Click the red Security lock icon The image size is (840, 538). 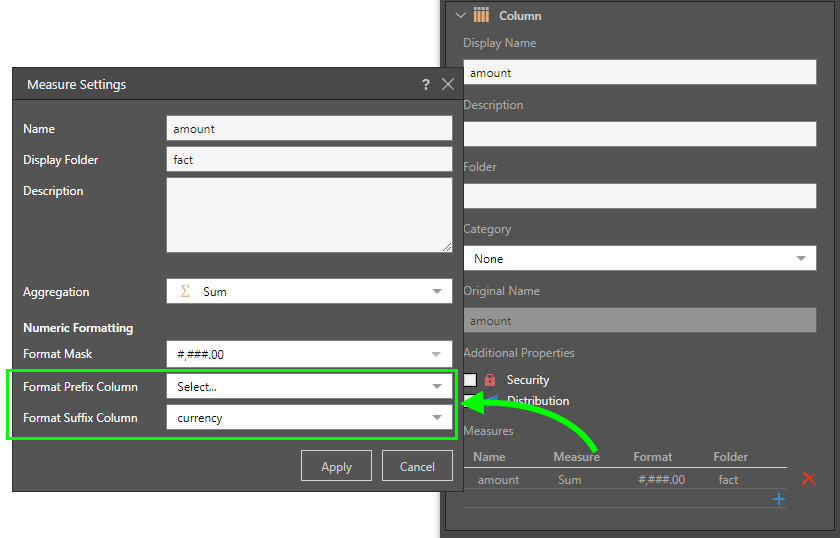(x=490, y=380)
